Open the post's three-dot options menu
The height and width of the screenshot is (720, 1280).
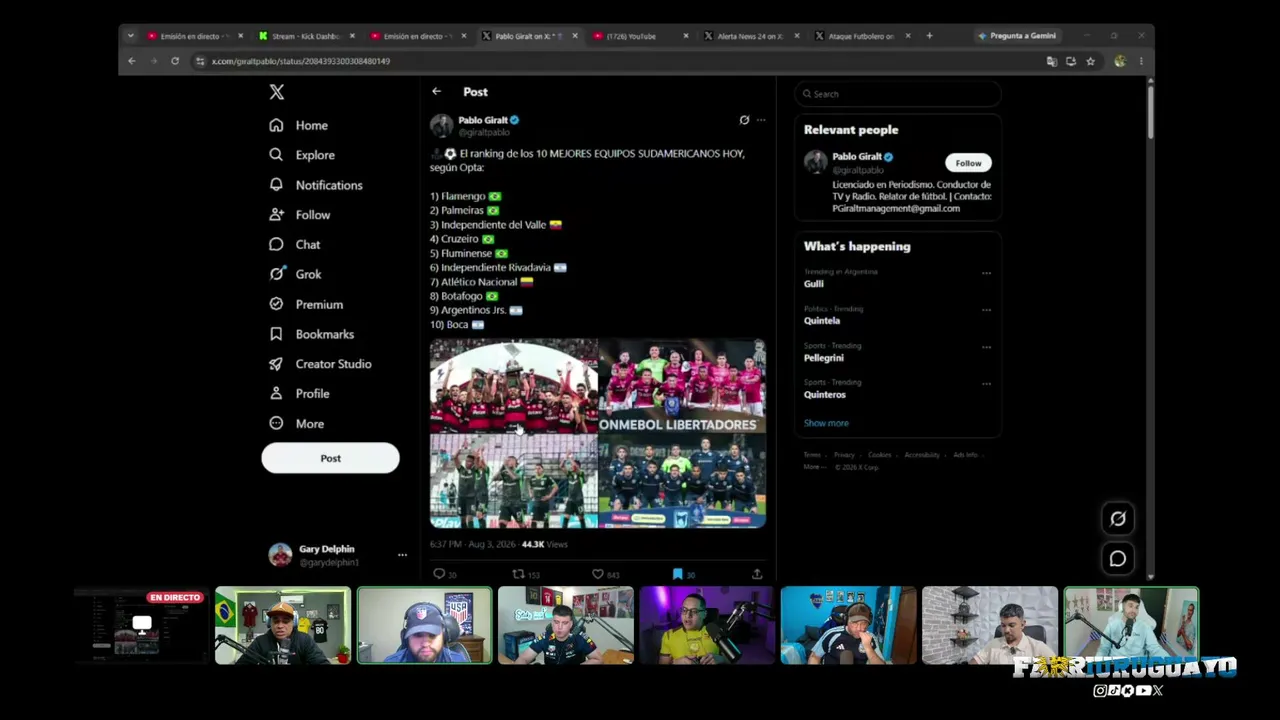pos(761,120)
